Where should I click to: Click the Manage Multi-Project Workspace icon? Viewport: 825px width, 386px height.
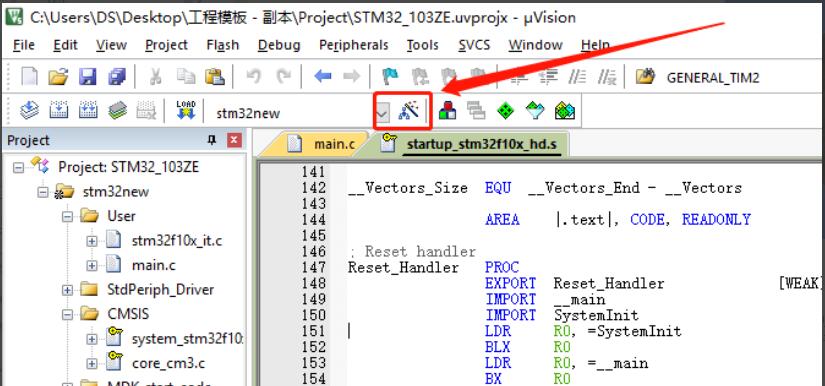pos(476,110)
